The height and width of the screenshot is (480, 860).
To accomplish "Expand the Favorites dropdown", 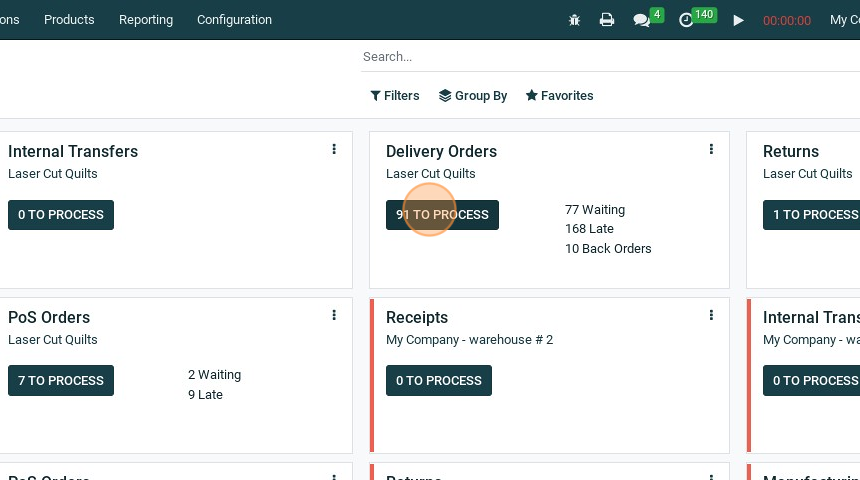I will click(x=560, y=96).
